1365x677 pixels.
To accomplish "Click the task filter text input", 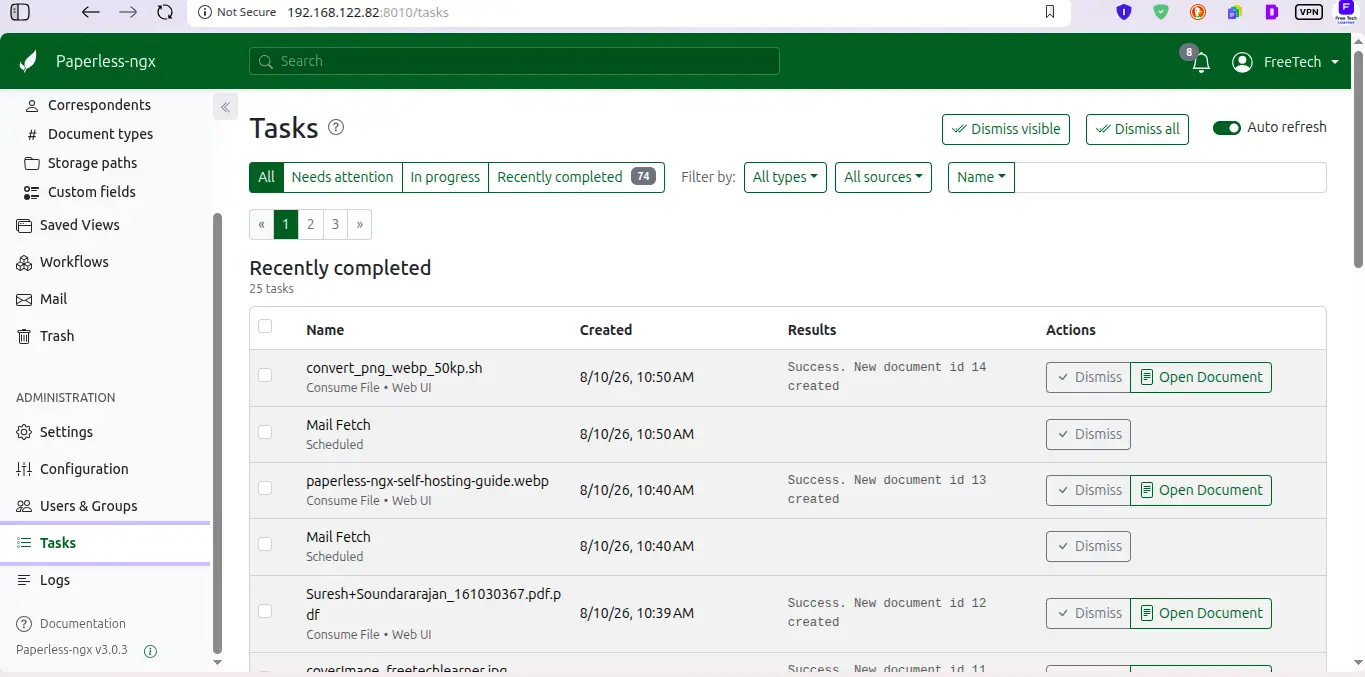I will 1170,177.
